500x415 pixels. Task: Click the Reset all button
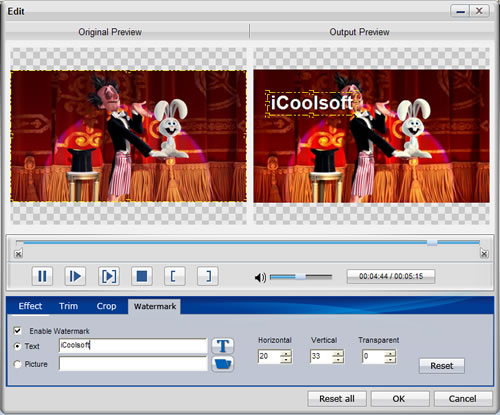point(337,399)
